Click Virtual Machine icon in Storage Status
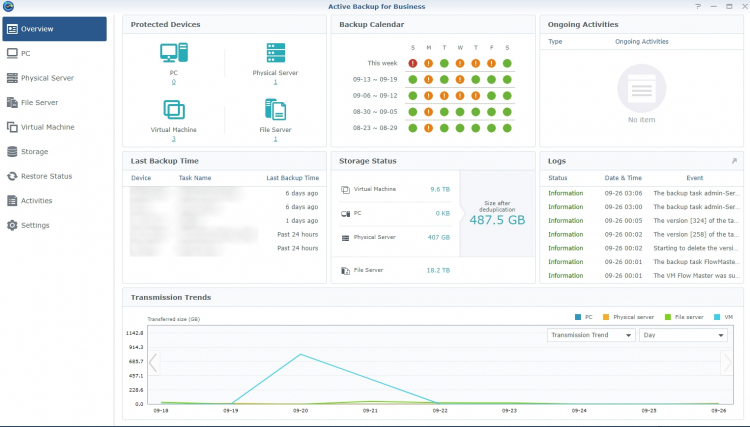Image resolution: width=750 pixels, height=427 pixels. (345, 189)
